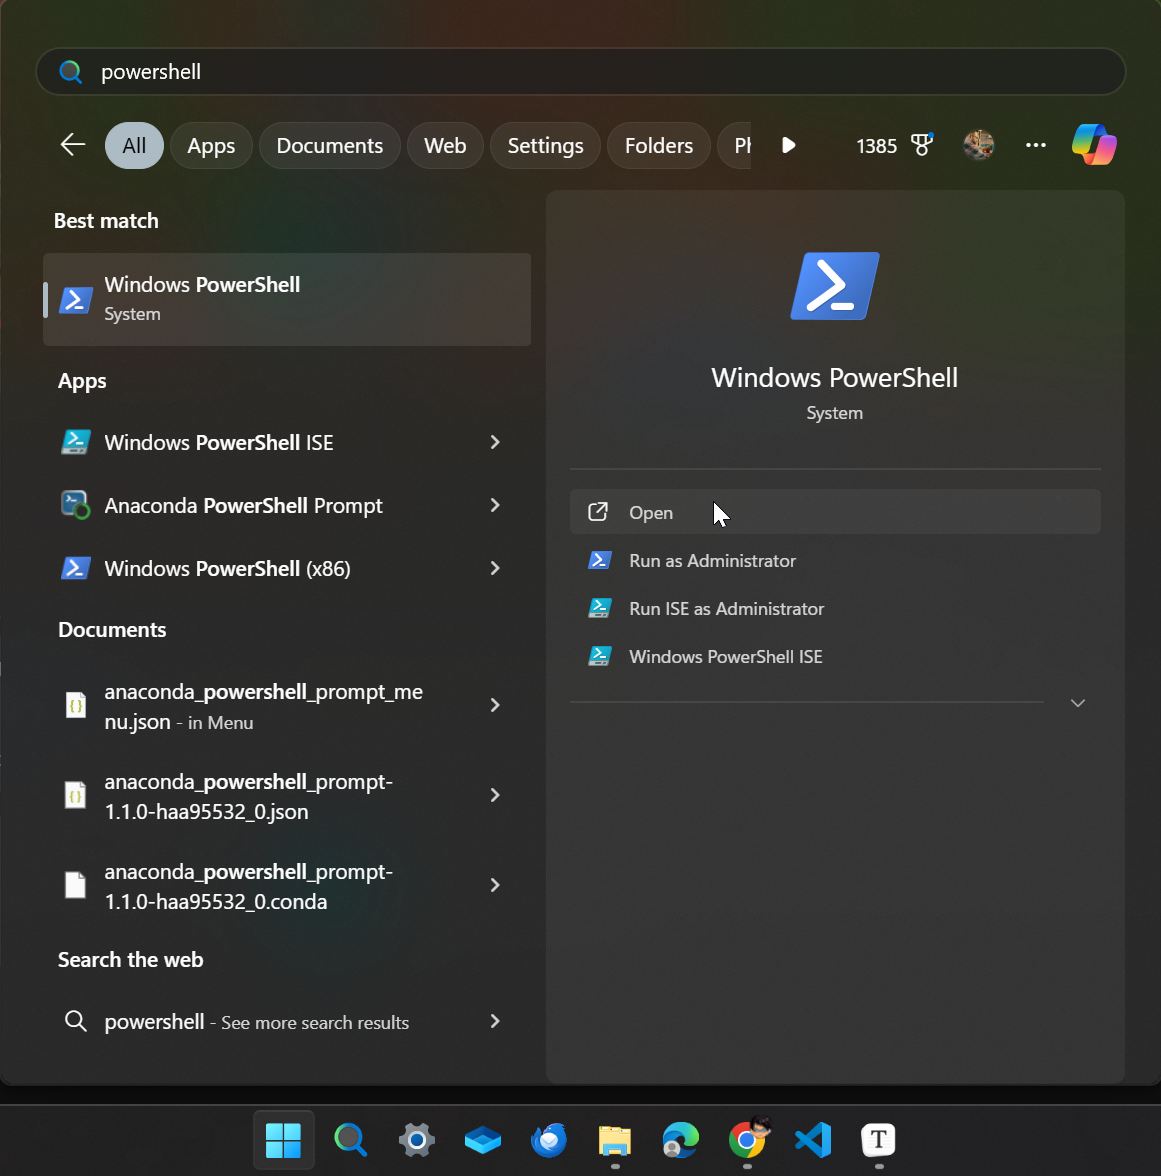The height and width of the screenshot is (1176, 1161).
Task: Choose Run as Administrator
Action: pyautogui.click(x=836, y=560)
